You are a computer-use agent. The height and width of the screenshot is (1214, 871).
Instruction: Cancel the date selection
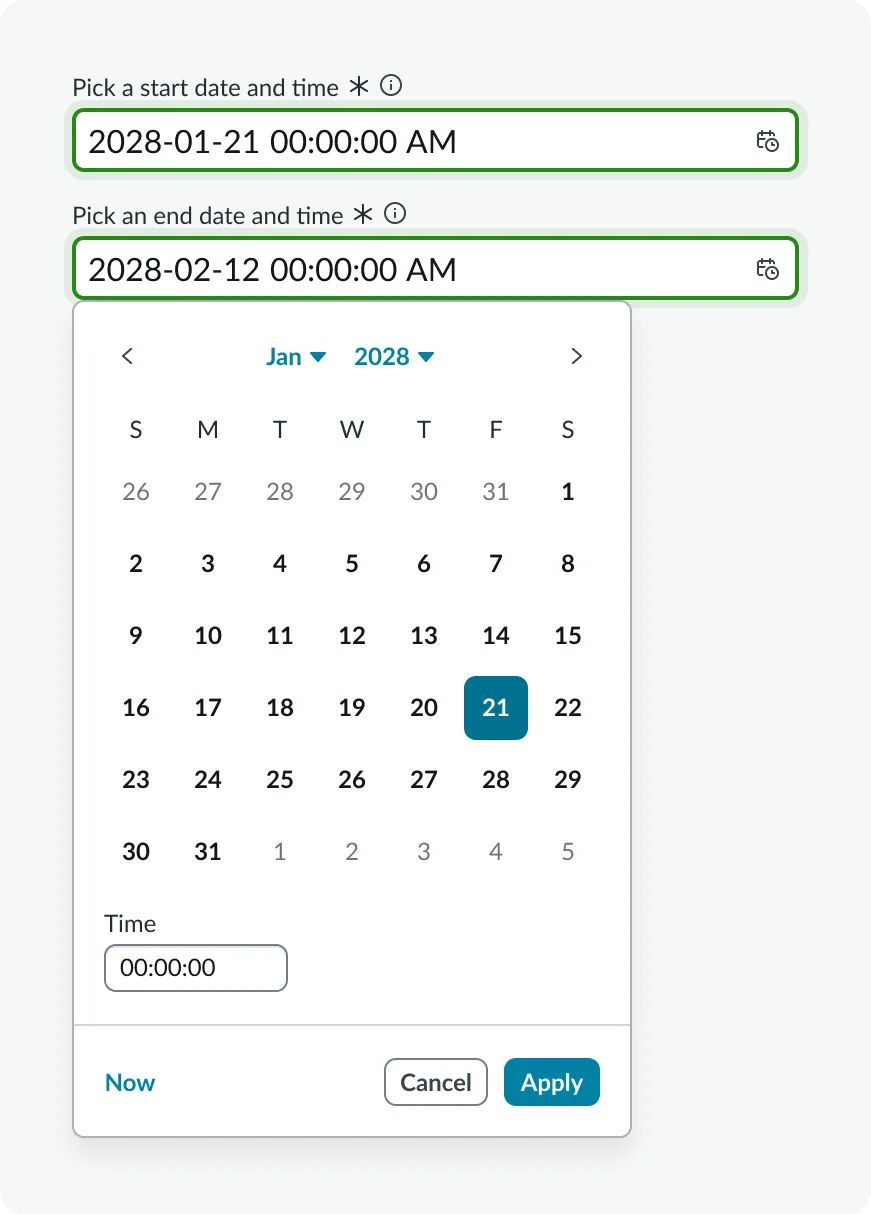(435, 1082)
